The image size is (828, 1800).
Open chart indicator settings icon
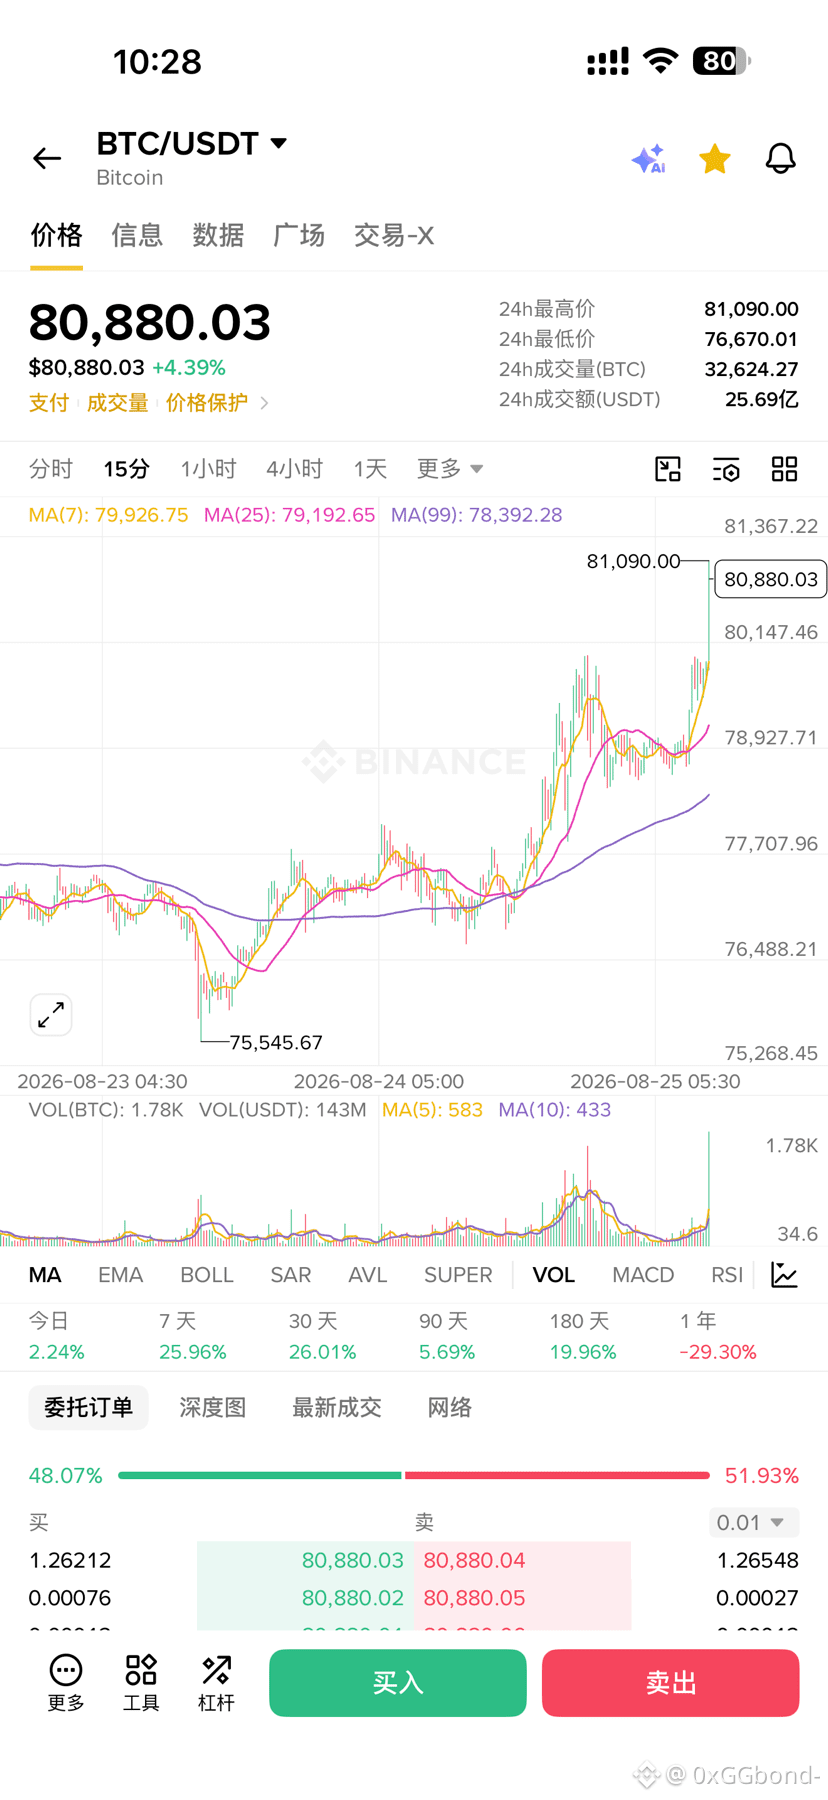coord(726,469)
